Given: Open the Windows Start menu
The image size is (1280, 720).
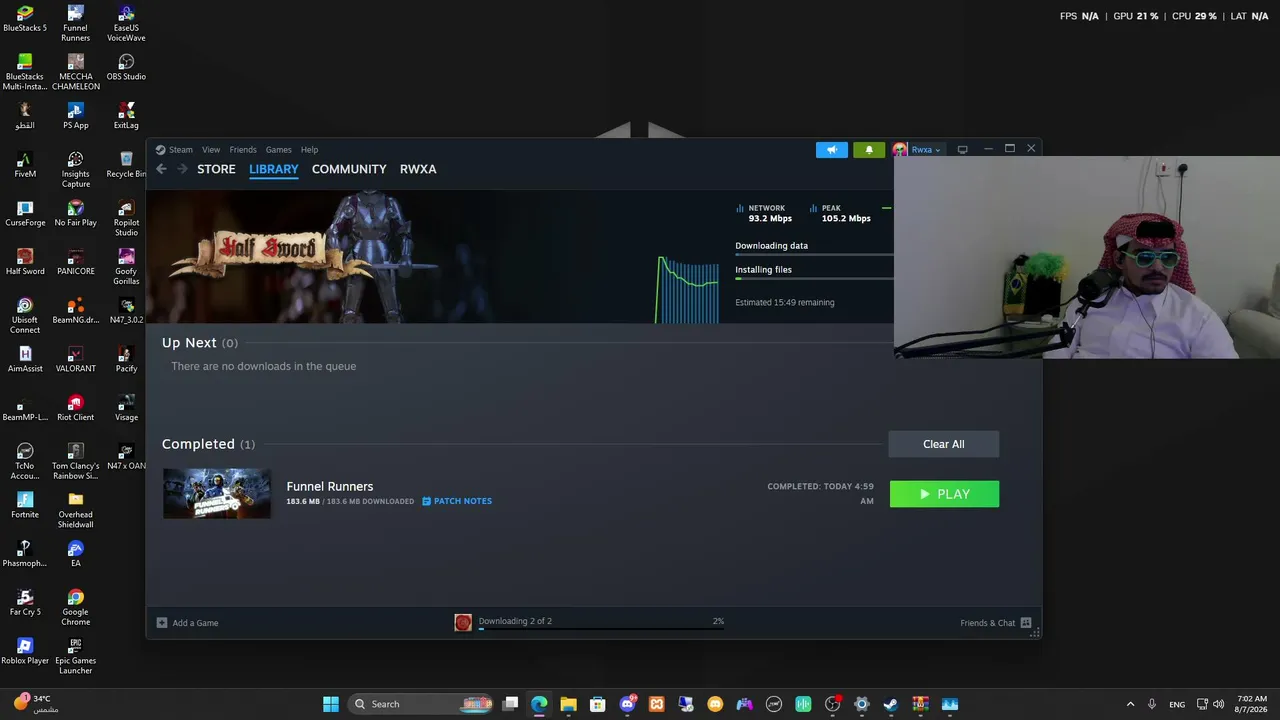Looking at the screenshot, I should point(331,704).
